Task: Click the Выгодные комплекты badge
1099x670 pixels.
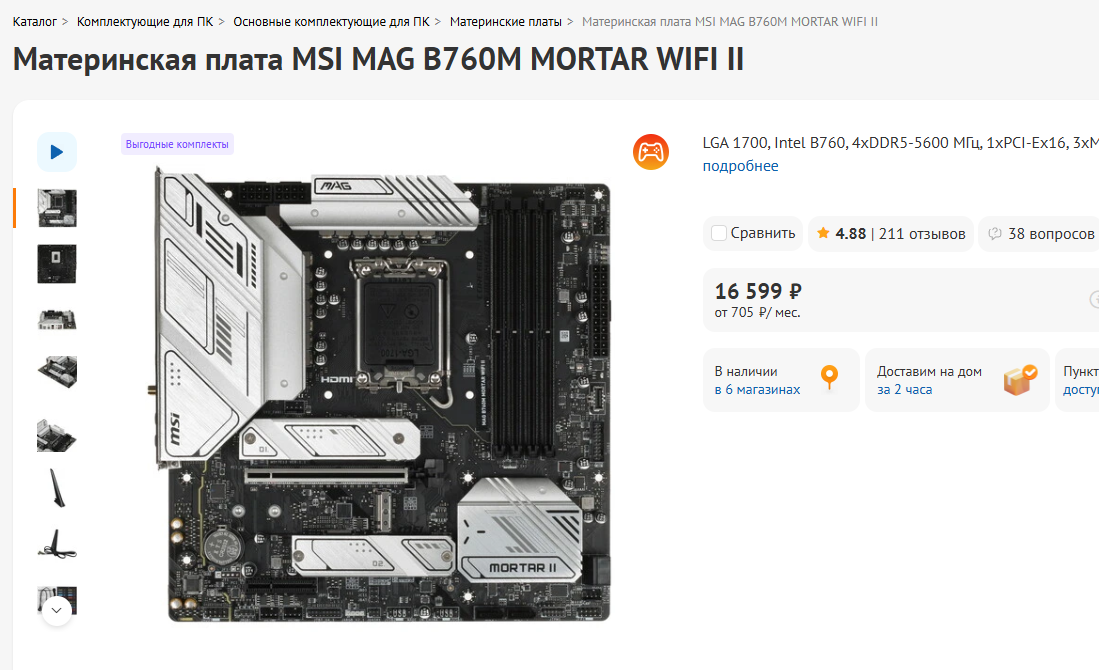Action: (177, 144)
